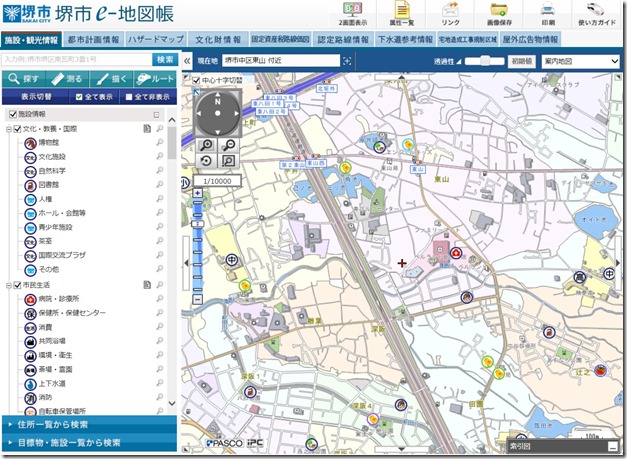This screenshot has height=459, width=627.
Task: Click the 上下水道 legend icon
Action: tap(30, 383)
